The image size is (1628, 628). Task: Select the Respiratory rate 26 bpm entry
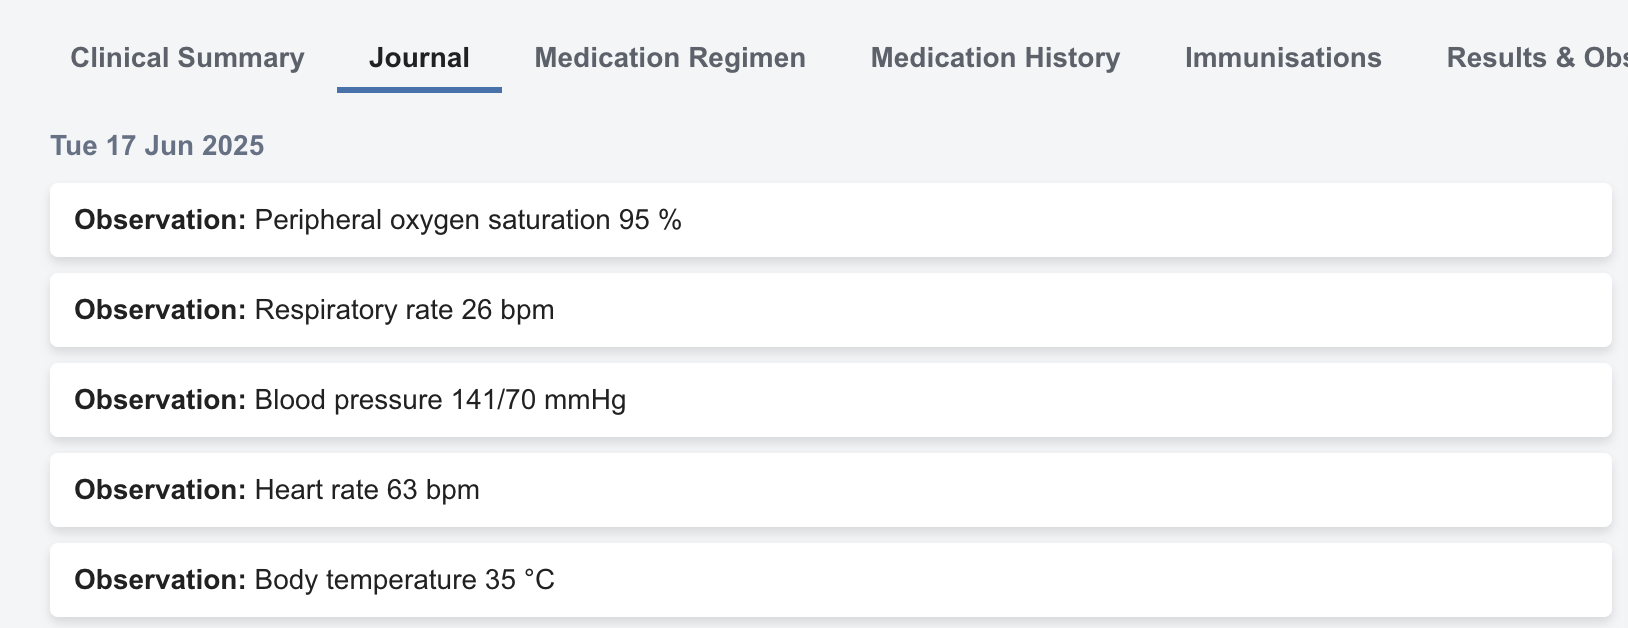[x=830, y=310]
